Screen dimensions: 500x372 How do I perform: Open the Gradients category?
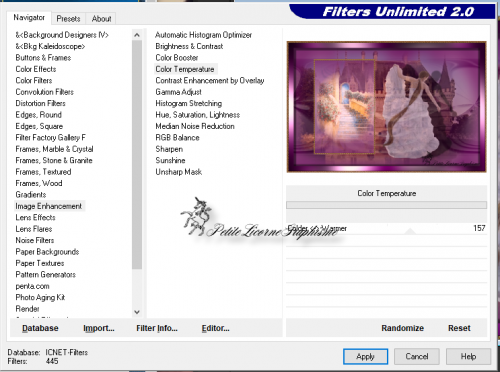pyautogui.click(x=31, y=195)
